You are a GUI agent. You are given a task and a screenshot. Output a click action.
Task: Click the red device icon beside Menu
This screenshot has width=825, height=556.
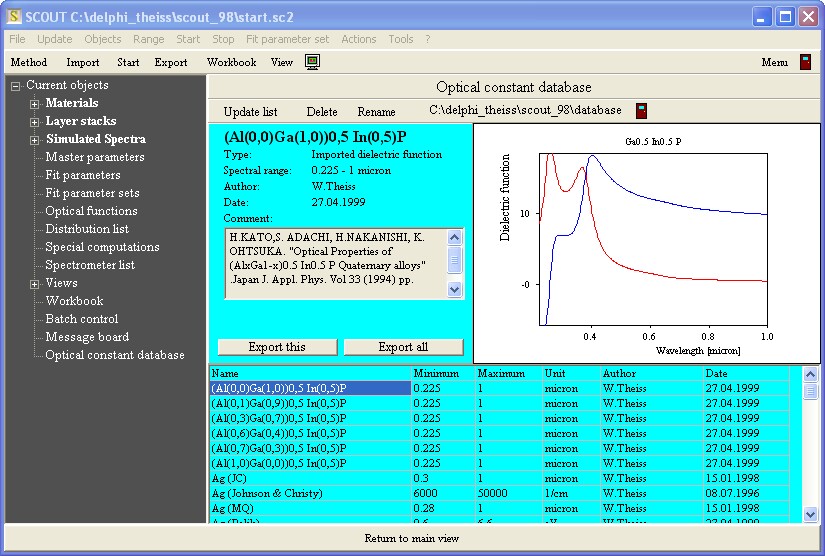[805, 62]
